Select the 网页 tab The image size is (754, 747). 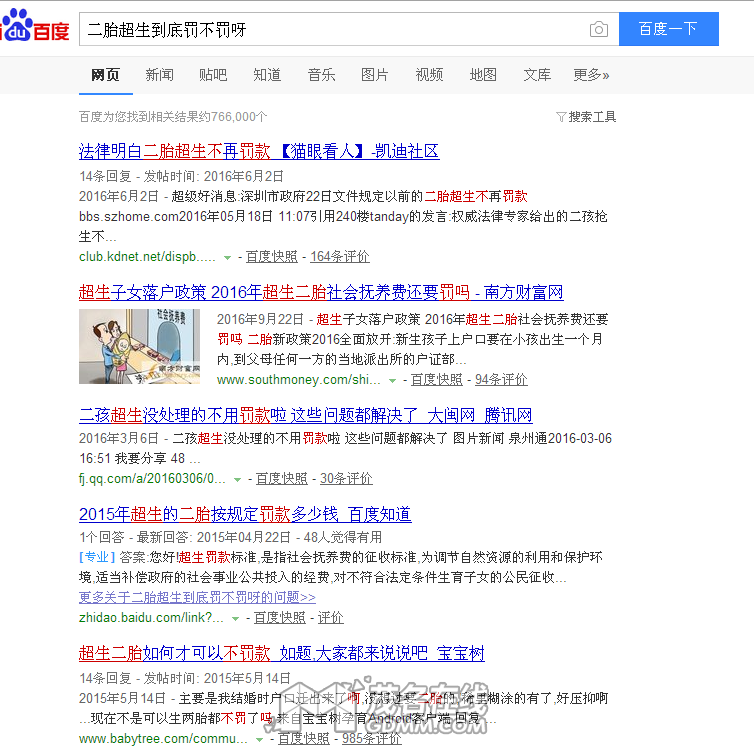click(x=105, y=75)
